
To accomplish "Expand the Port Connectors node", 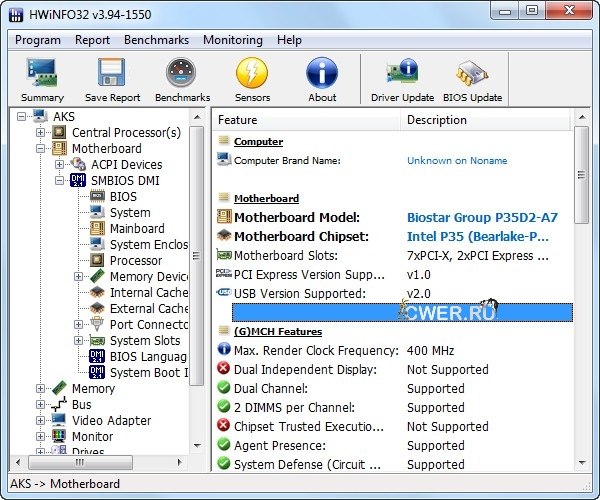I will [78, 325].
